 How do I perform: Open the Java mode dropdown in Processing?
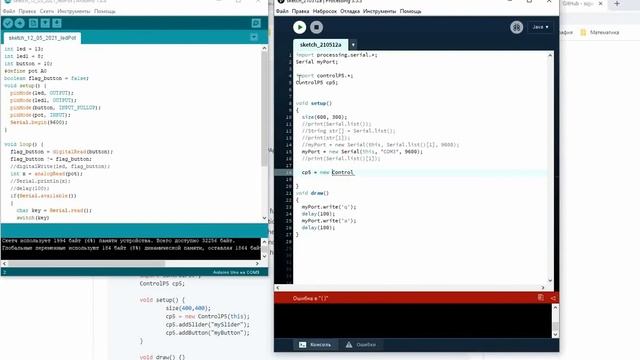540,27
